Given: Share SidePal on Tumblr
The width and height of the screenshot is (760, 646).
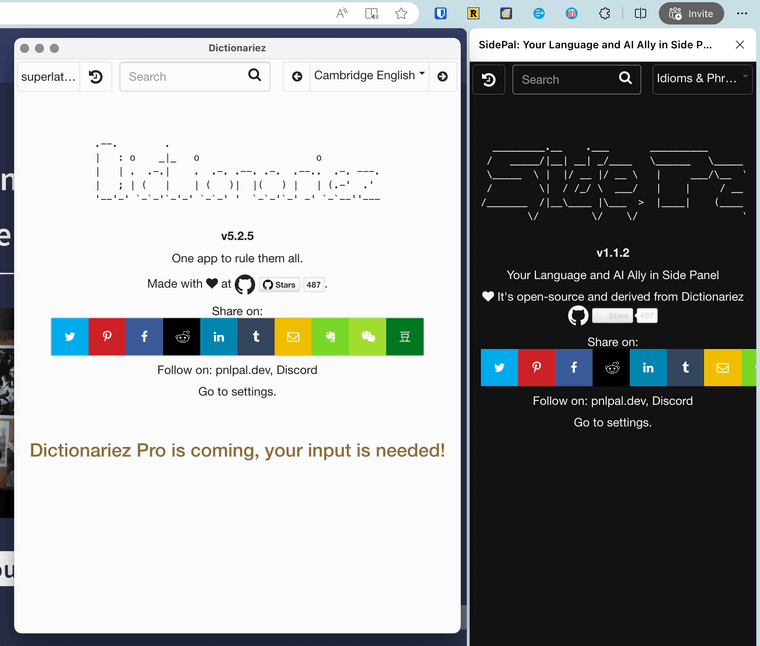Looking at the screenshot, I should (x=685, y=368).
